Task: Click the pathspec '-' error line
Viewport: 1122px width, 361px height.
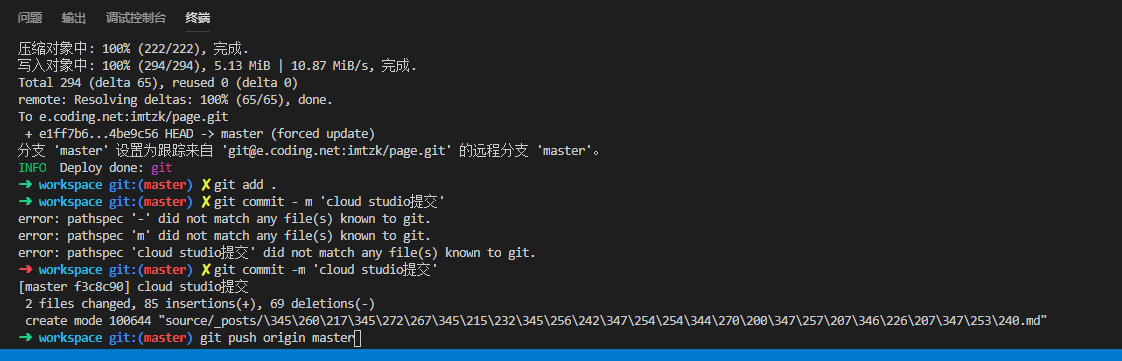Action: pos(224,218)
